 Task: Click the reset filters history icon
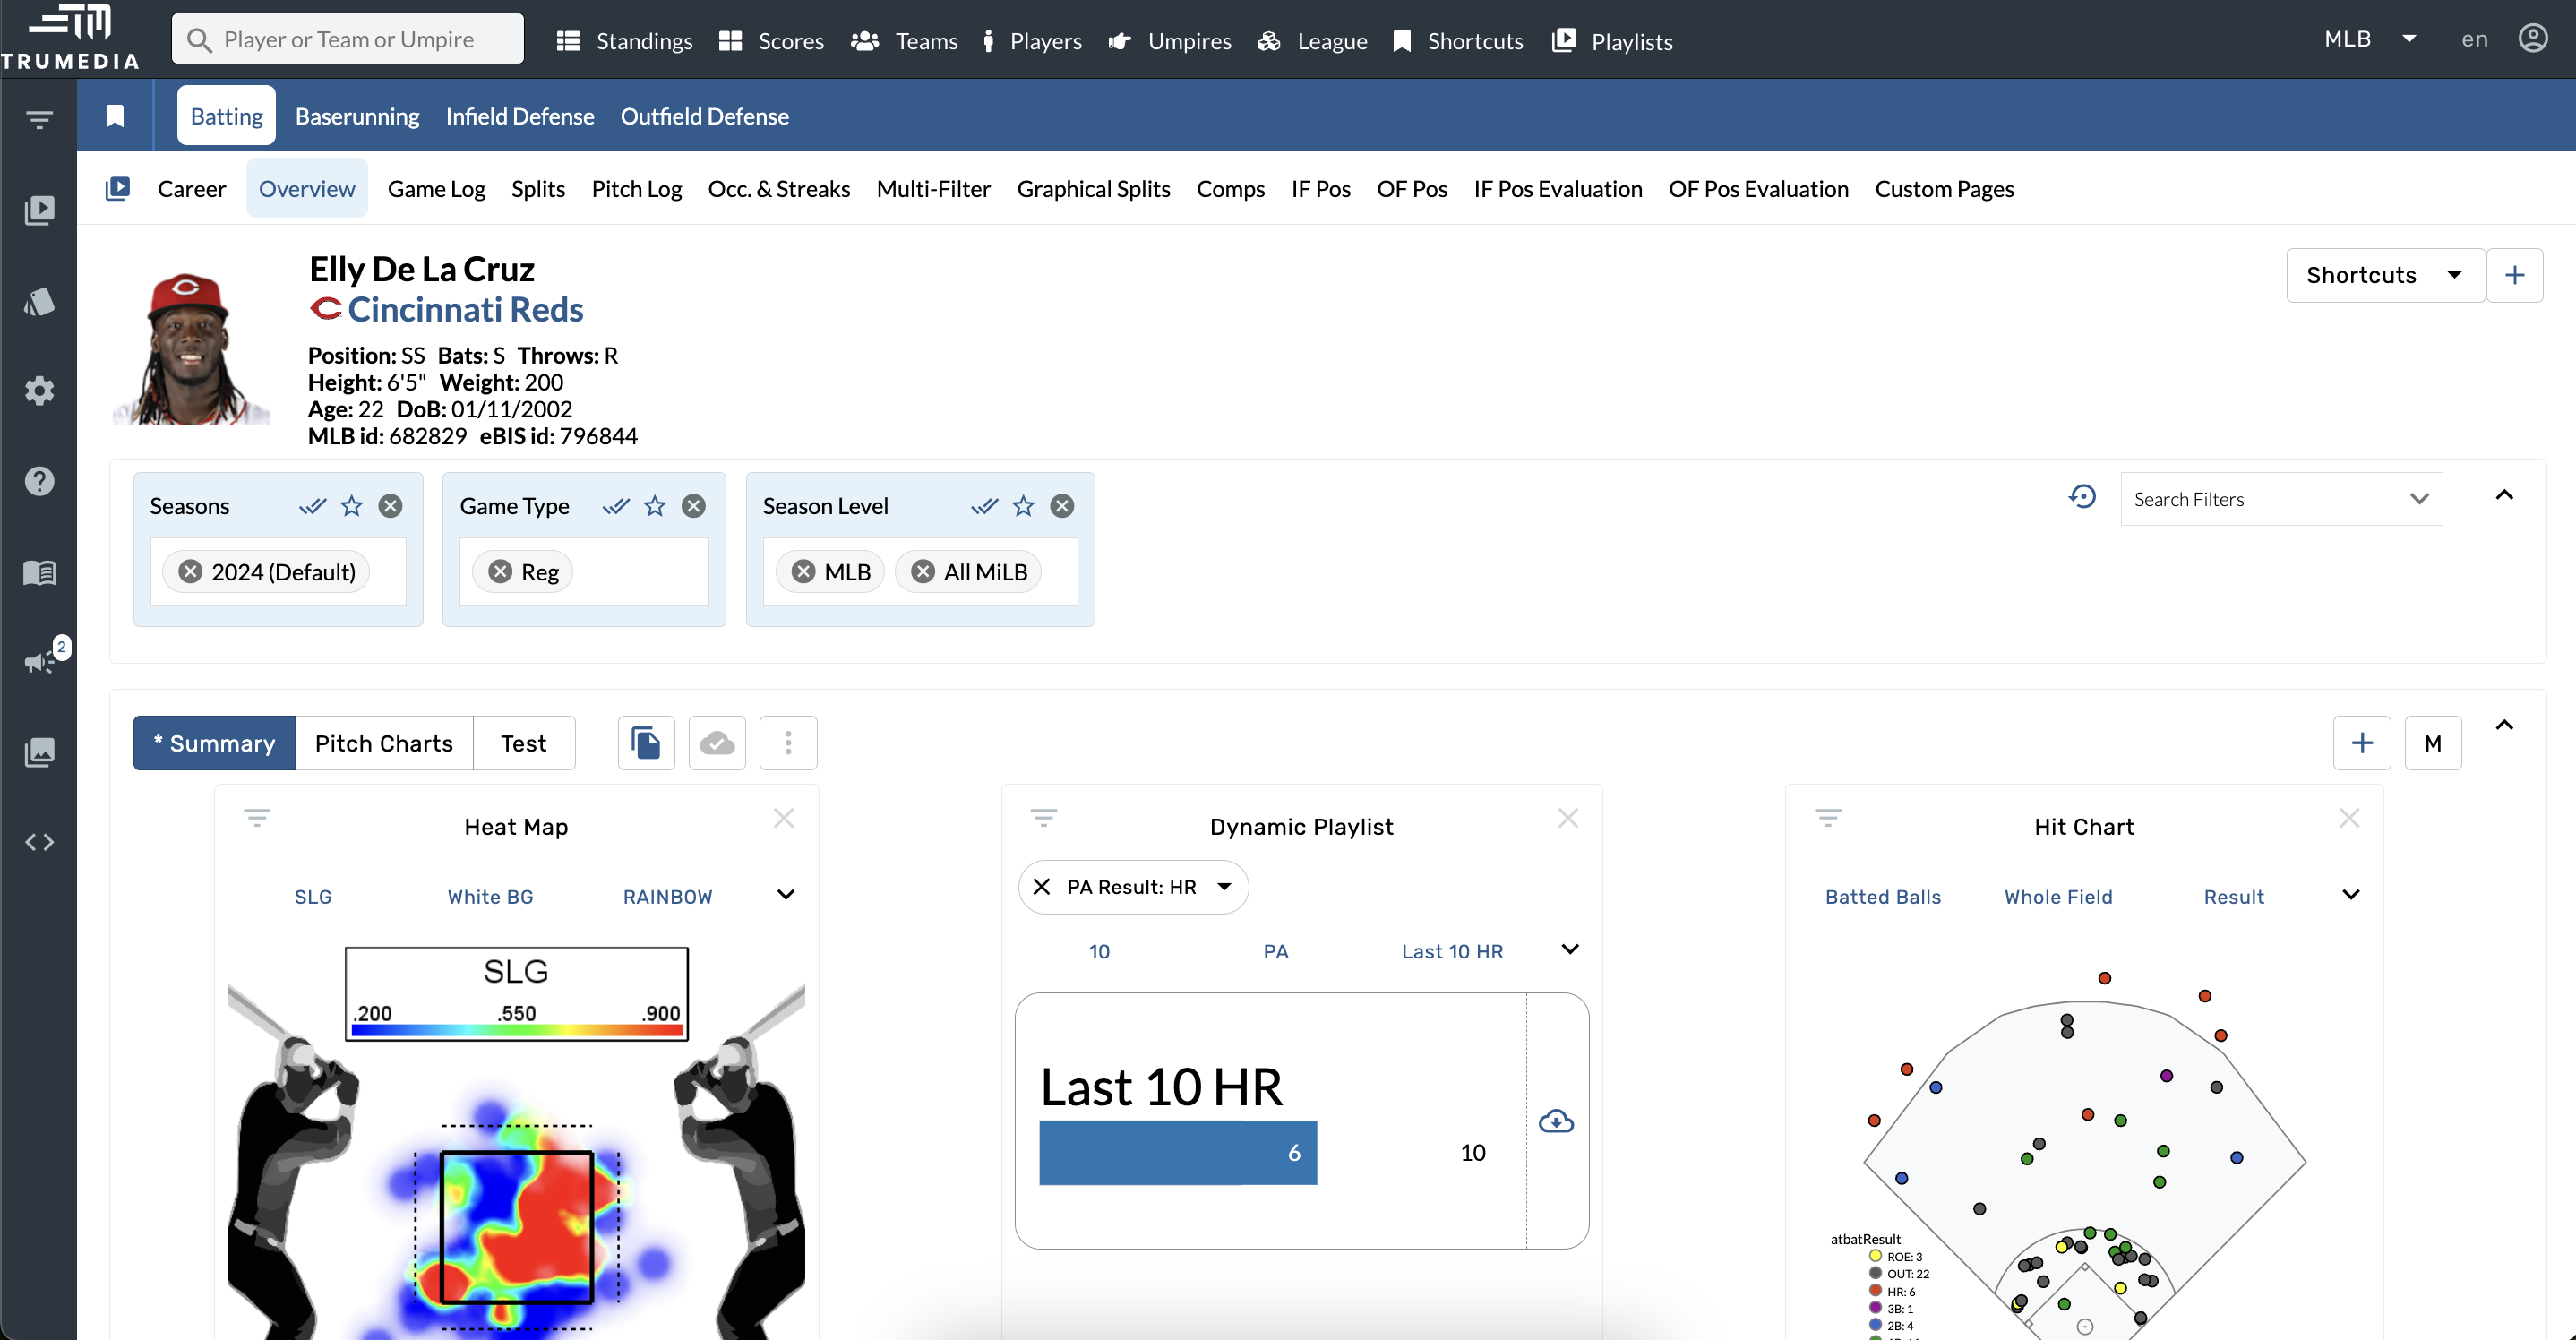click(x=2082, y=497)
